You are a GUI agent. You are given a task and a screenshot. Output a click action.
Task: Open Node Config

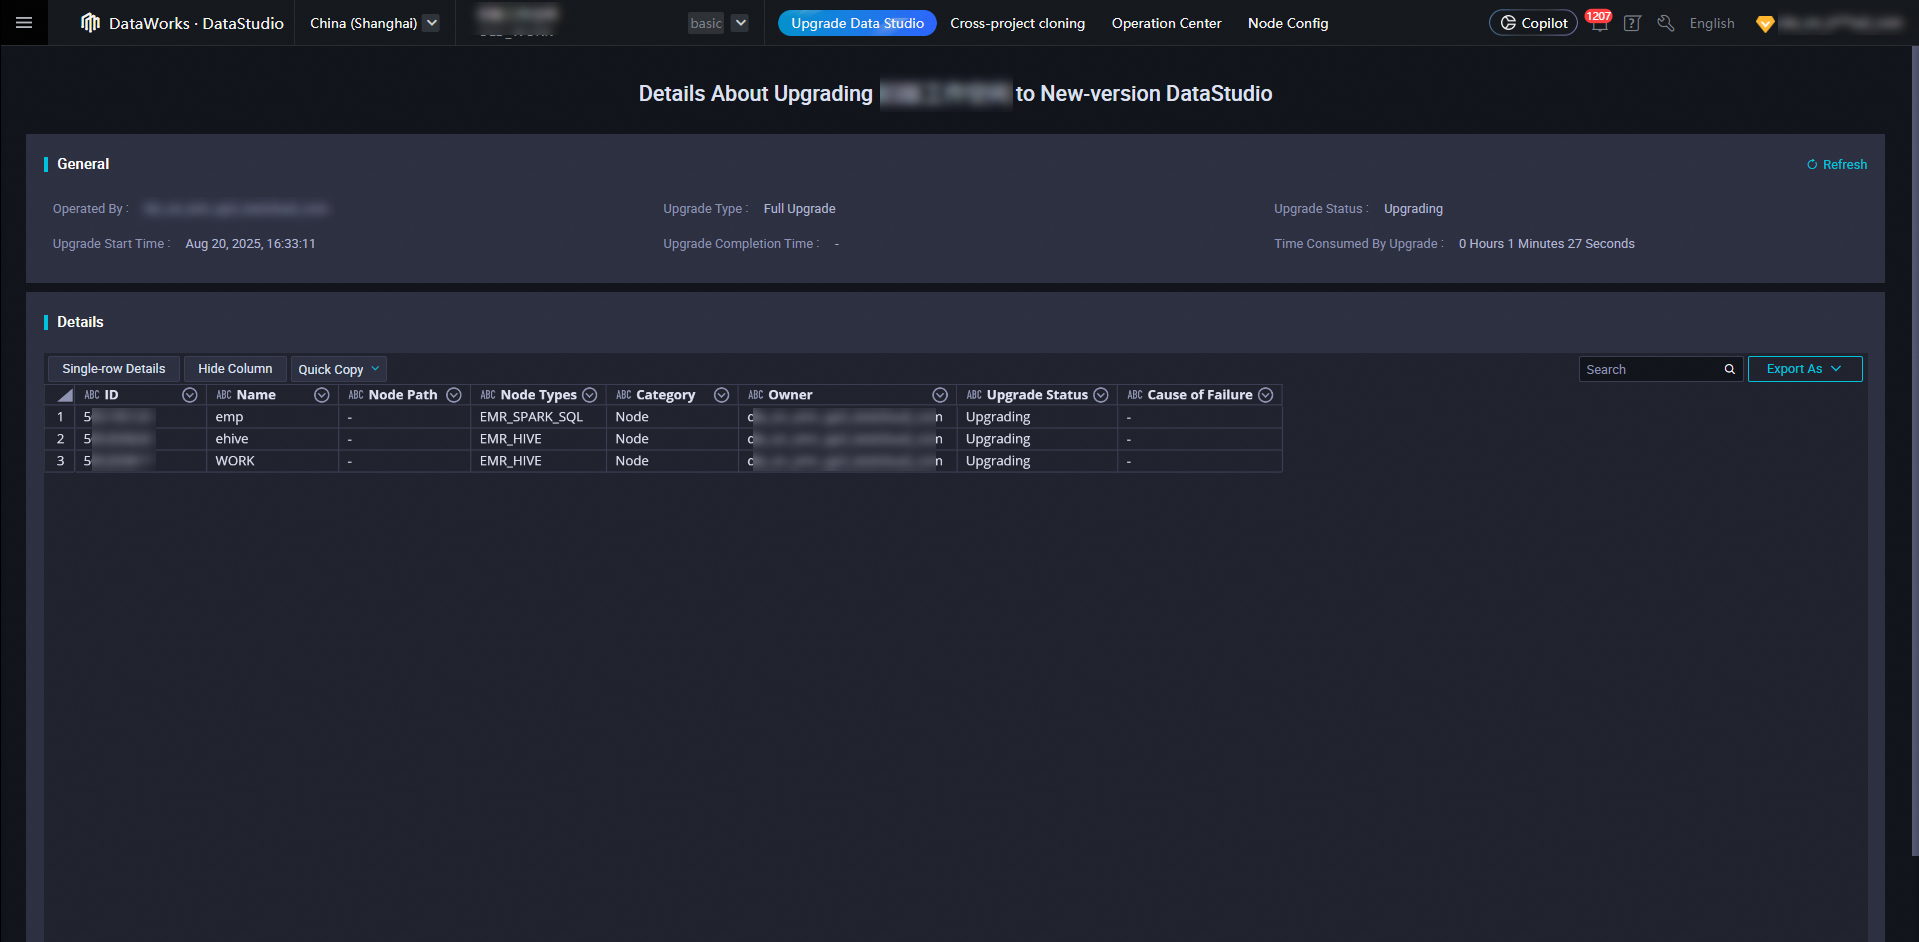1288,23
